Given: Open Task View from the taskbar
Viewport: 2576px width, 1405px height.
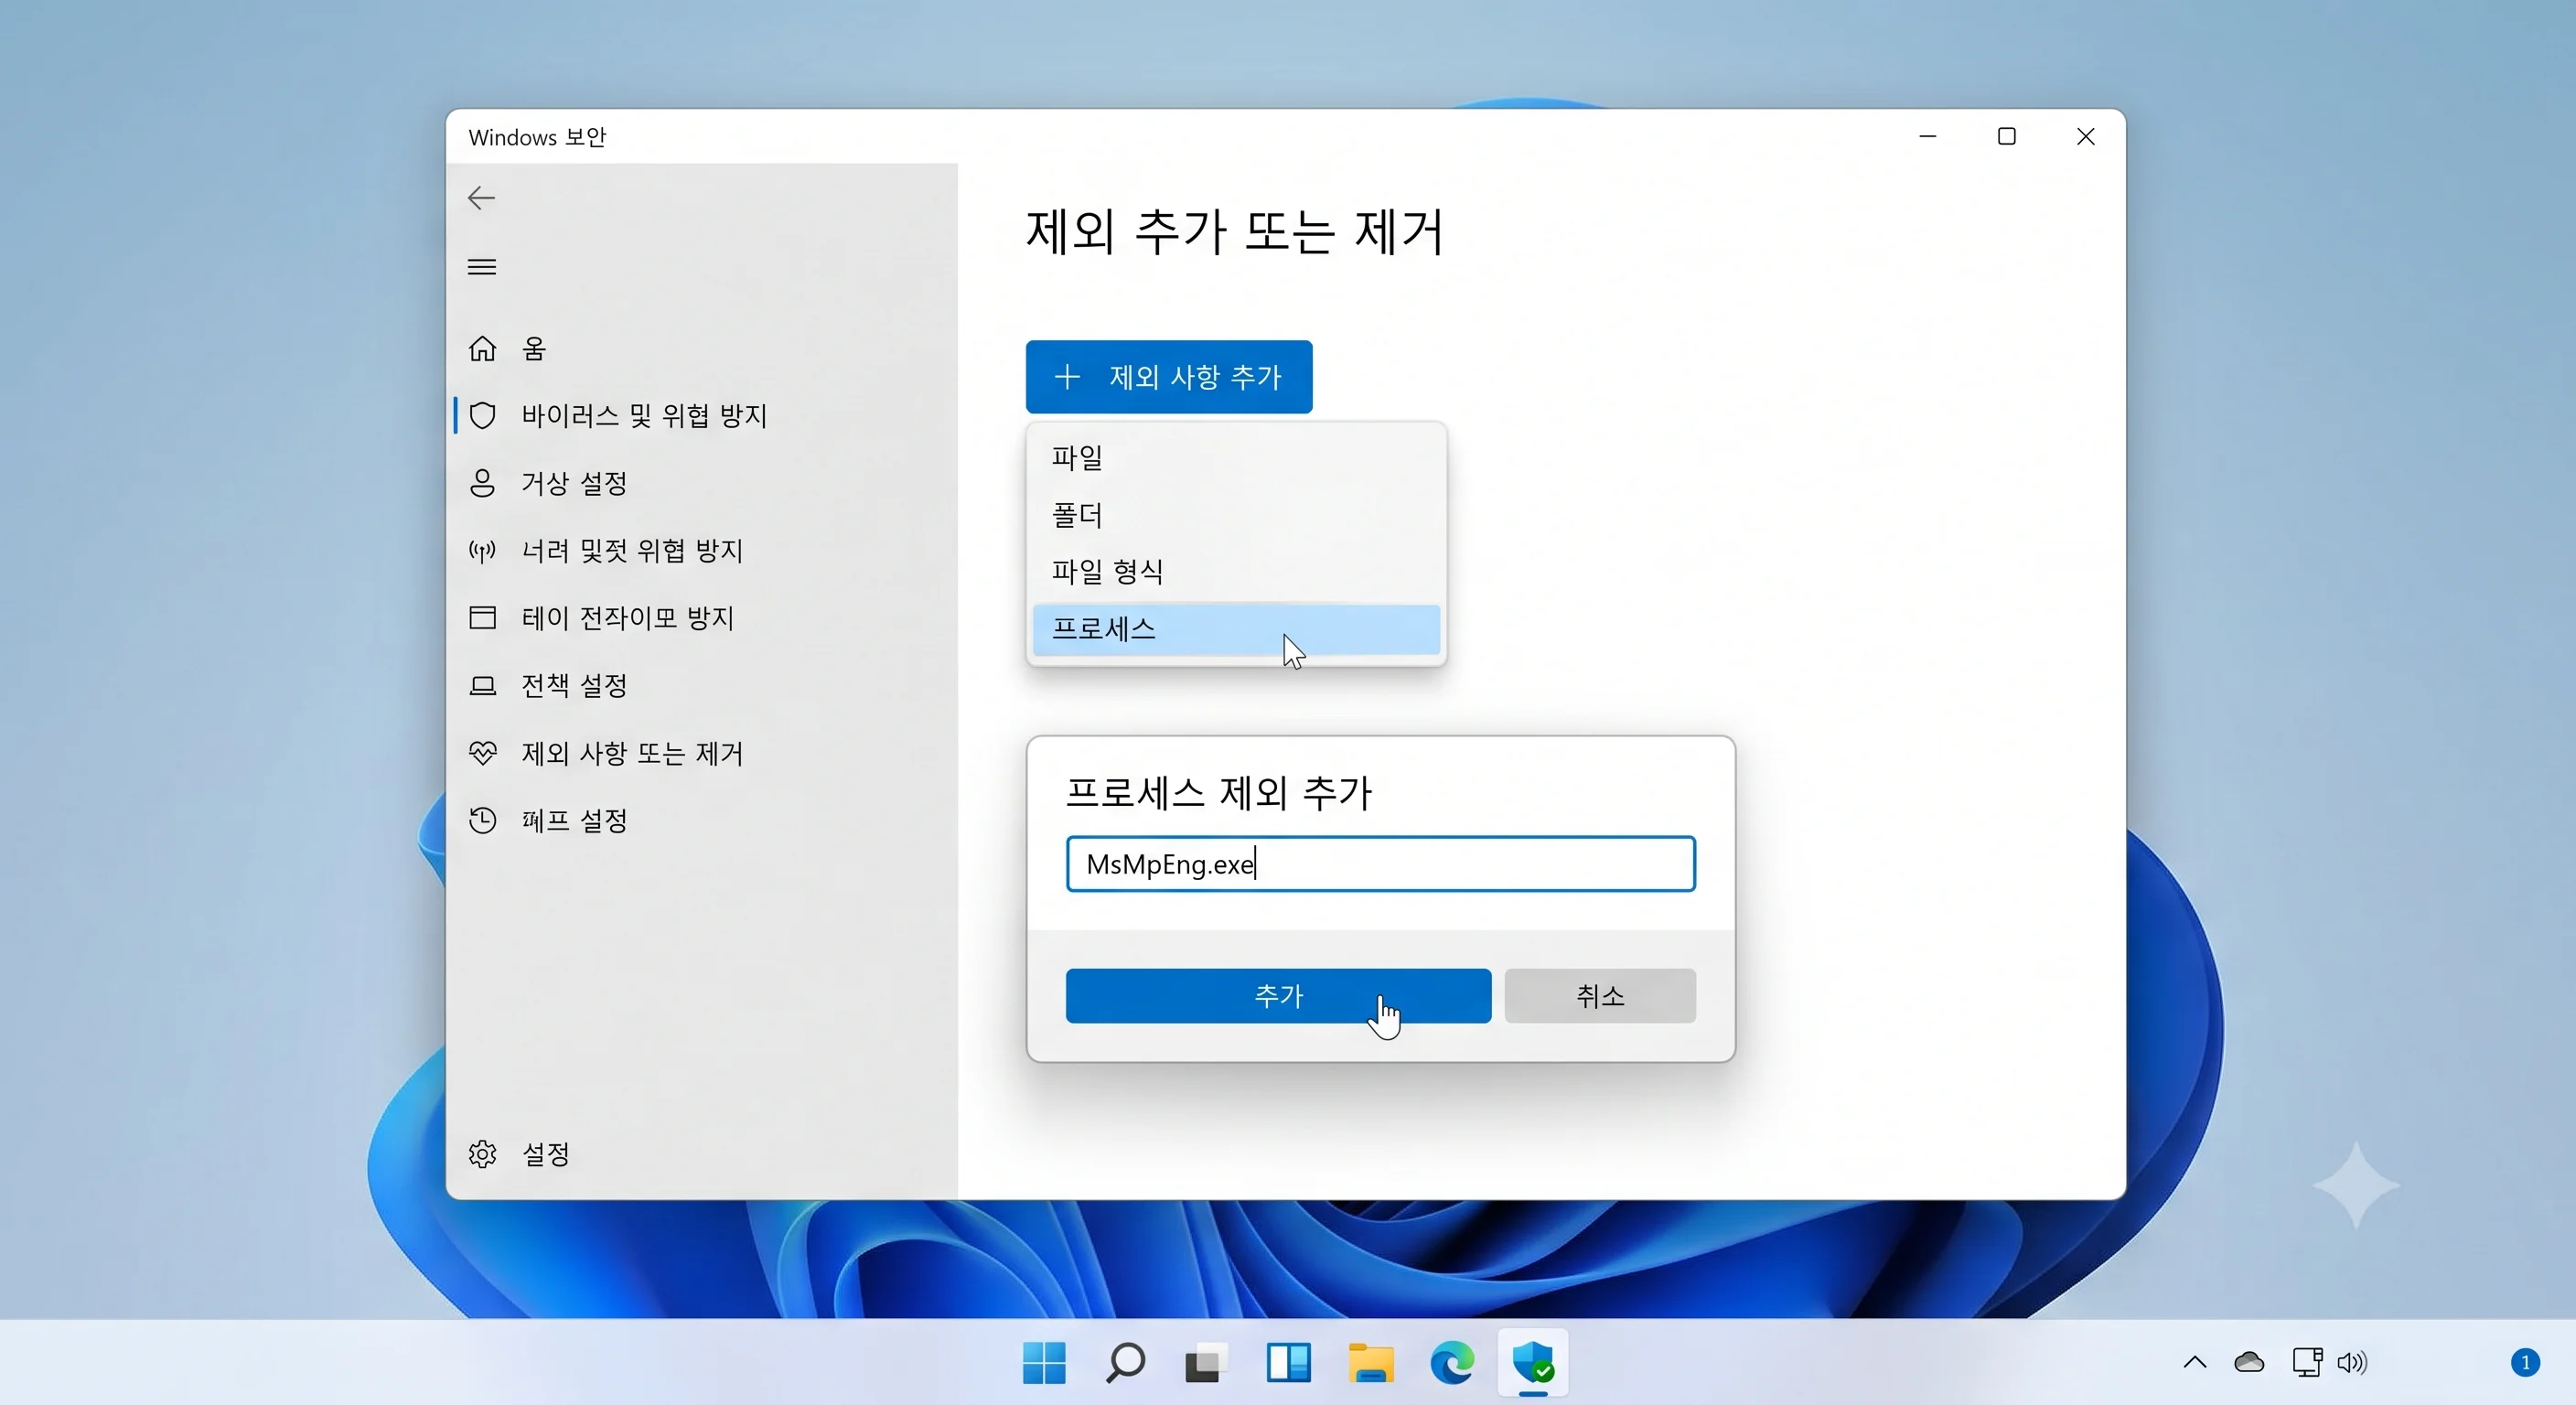Looking at the screenshot, I should (1206, 1362).
